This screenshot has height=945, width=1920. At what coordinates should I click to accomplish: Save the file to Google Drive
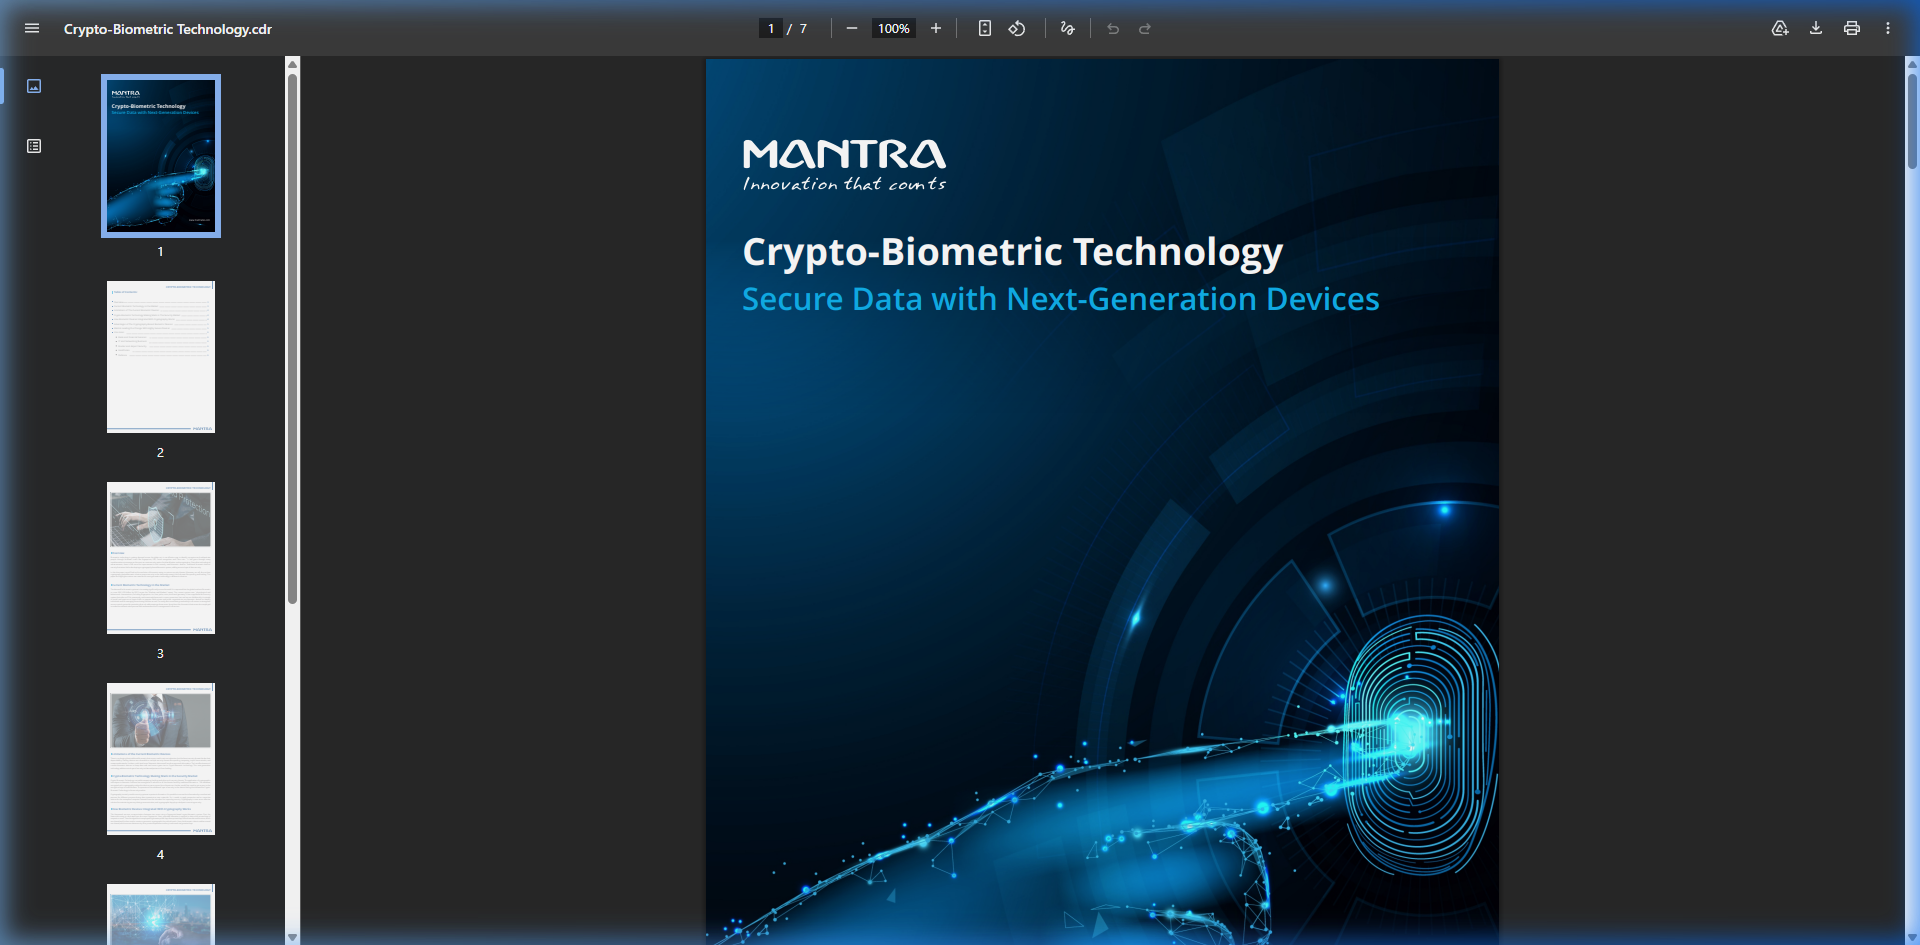(x=1780, y=28)
